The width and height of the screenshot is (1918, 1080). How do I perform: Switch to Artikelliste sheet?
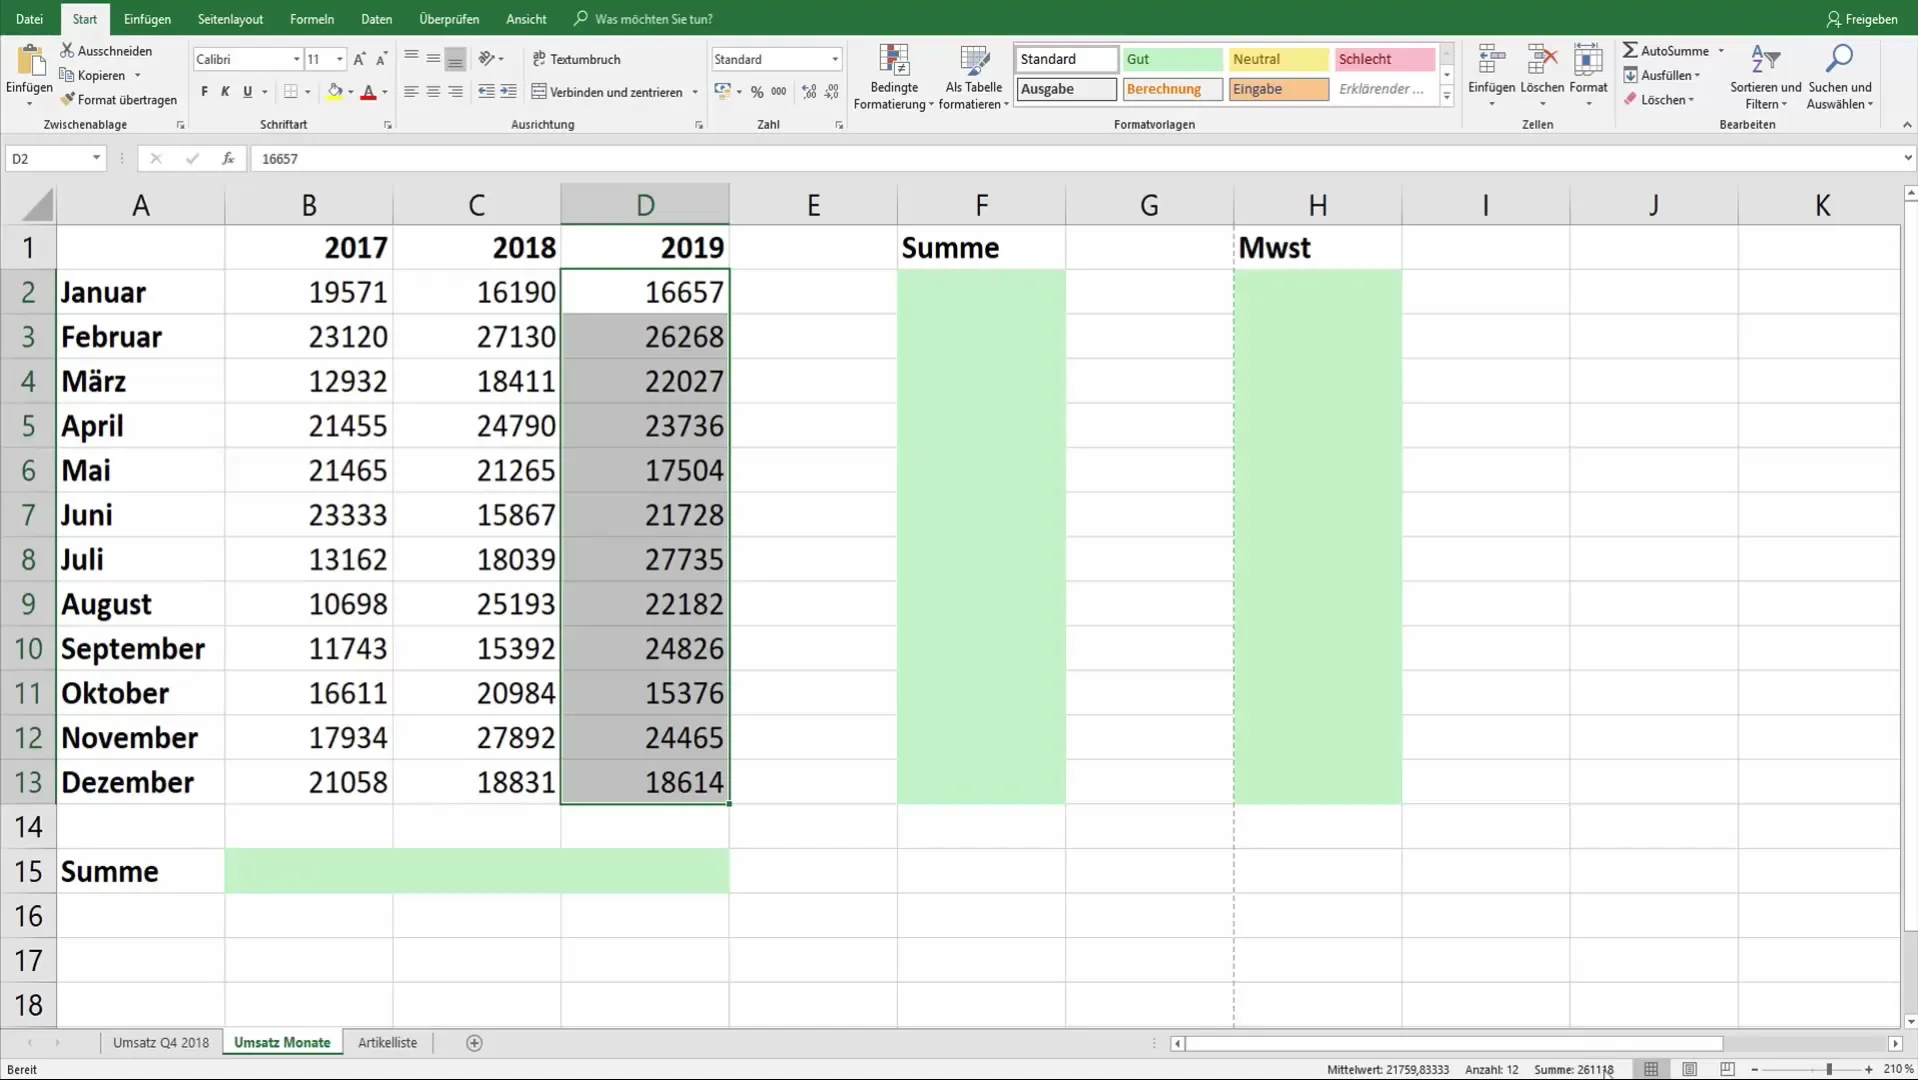[387, 1042]
